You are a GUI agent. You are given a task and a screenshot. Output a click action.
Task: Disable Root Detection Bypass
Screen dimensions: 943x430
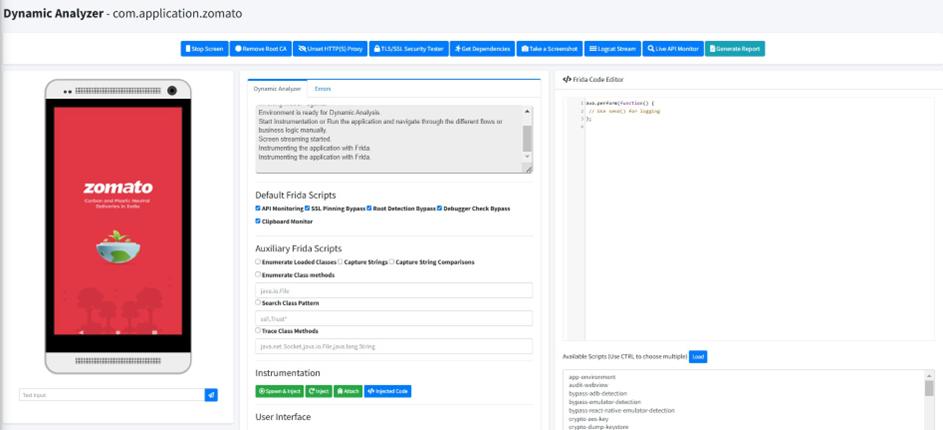coord(369,208)
